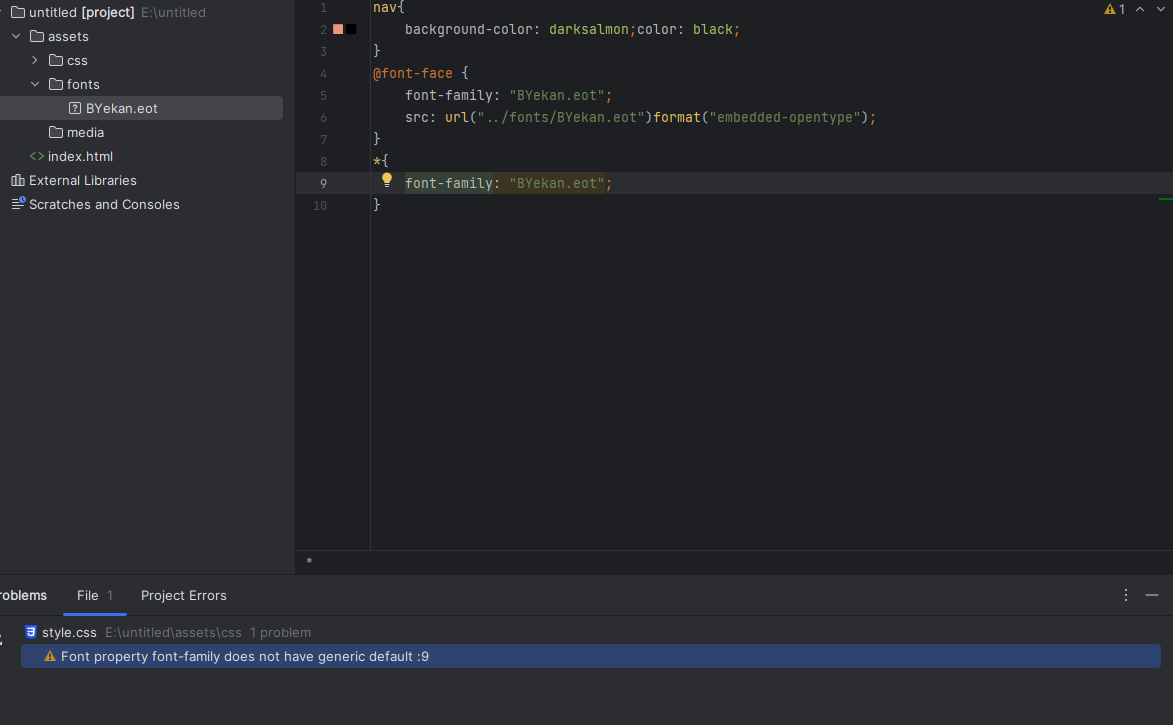Select the style.css problem file row
The width and height of the screenshot is (1173, 725).
point(591,632)
